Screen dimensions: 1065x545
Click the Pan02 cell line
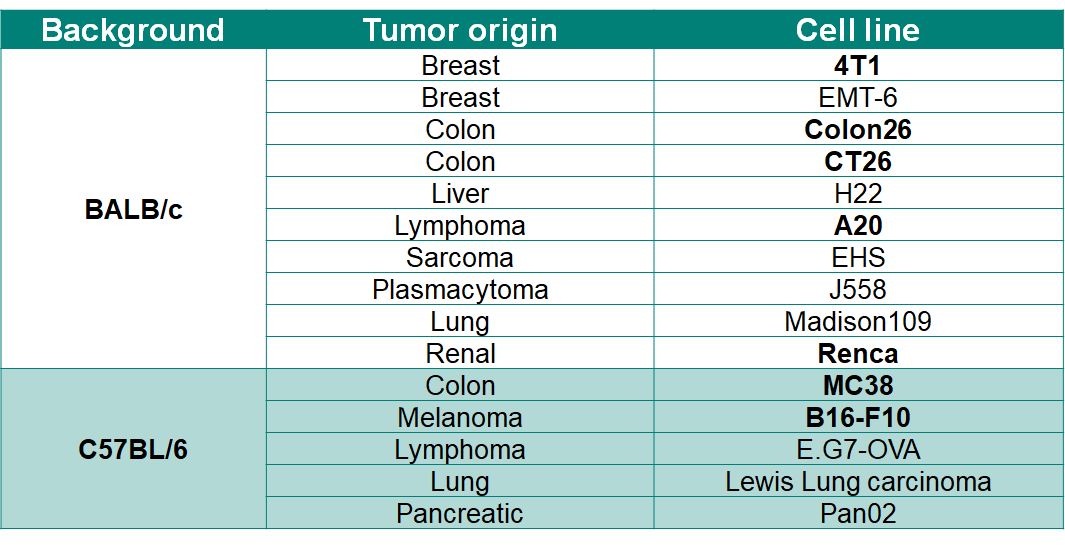[x=857, y=514]
